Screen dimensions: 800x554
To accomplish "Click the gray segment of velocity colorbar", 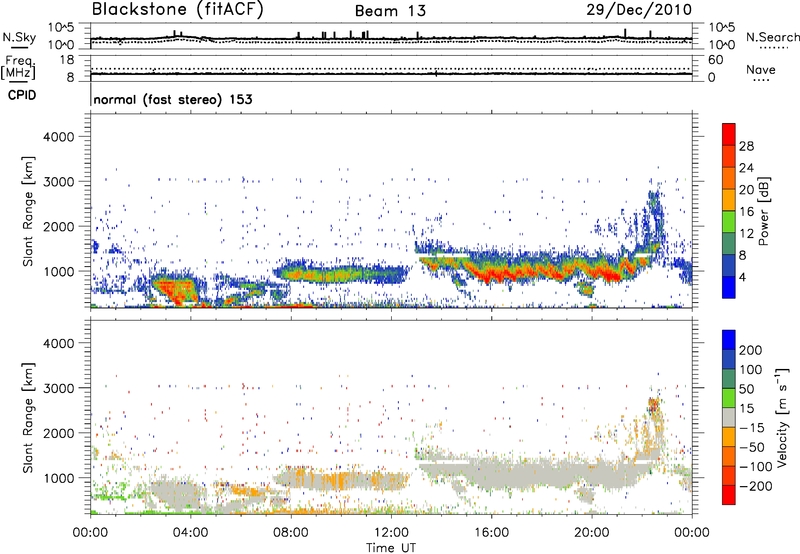I will [729, 418].
